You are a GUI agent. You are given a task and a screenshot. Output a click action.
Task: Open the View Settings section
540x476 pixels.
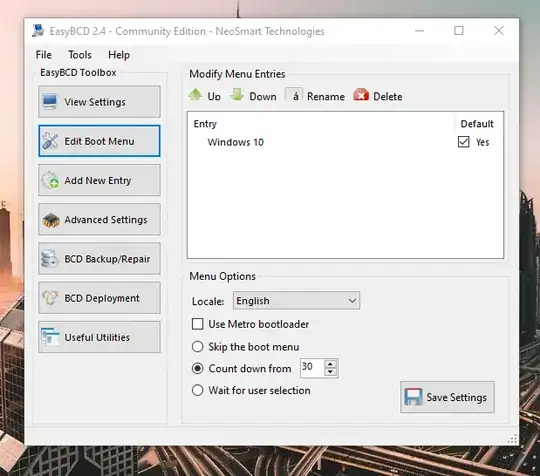pos(99,102)
